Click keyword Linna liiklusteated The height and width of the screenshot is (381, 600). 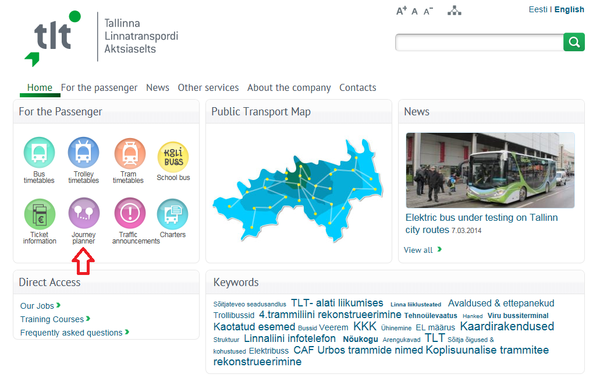416,304
